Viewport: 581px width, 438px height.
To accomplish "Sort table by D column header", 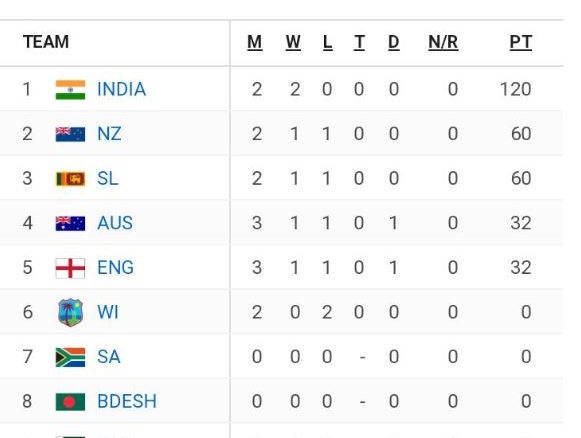I will (394, 42).
